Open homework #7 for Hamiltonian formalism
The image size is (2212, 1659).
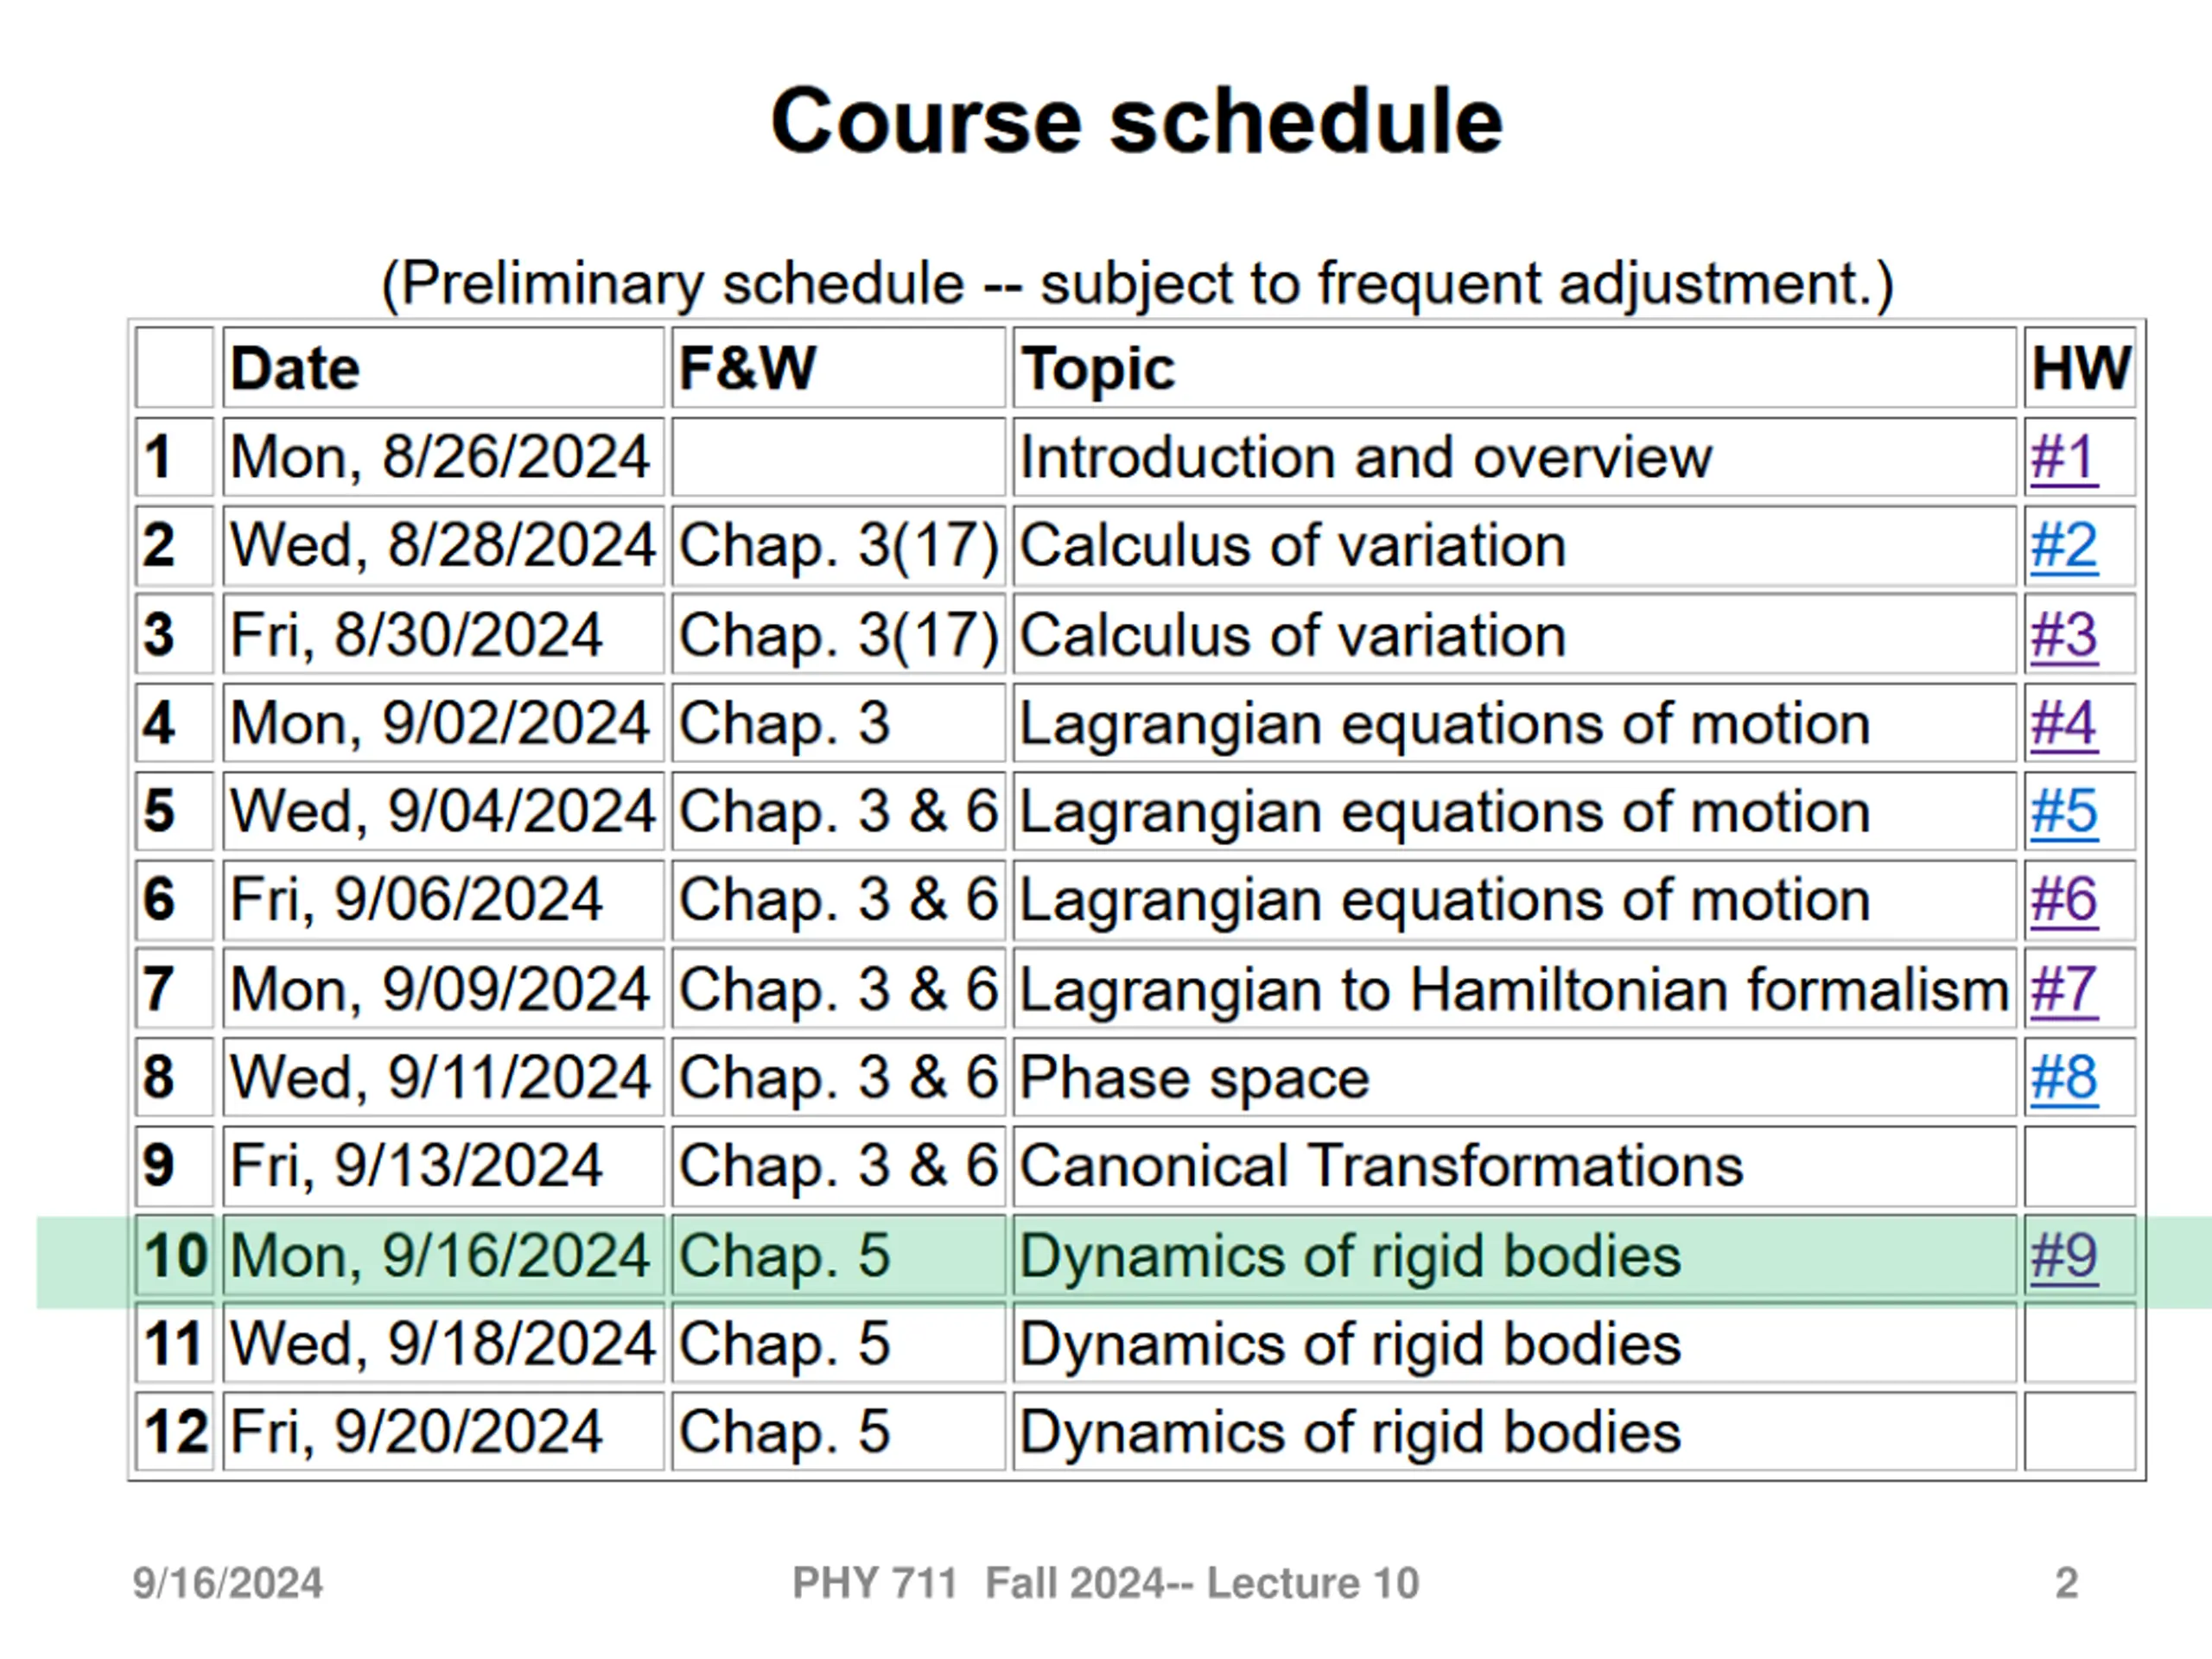click(2063, 989)
